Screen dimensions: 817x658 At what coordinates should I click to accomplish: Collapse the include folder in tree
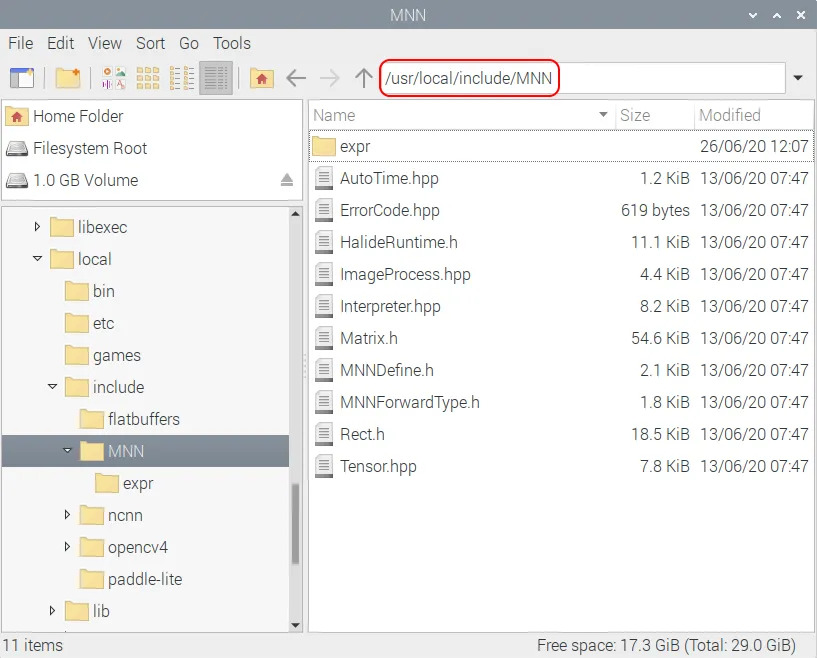(x=52, y=387)
